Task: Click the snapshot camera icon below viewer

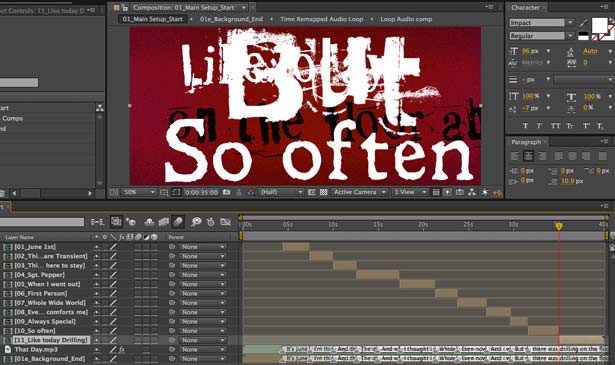Action: (226, 192)
